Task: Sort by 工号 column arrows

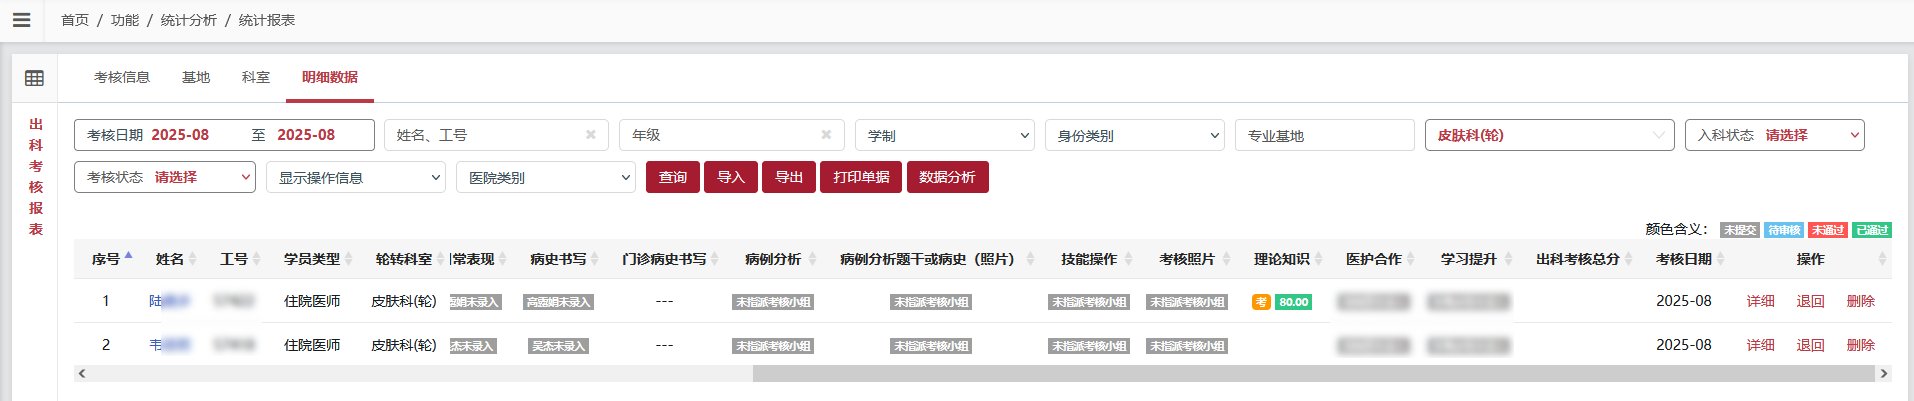Action: click(x=256, y=259)
